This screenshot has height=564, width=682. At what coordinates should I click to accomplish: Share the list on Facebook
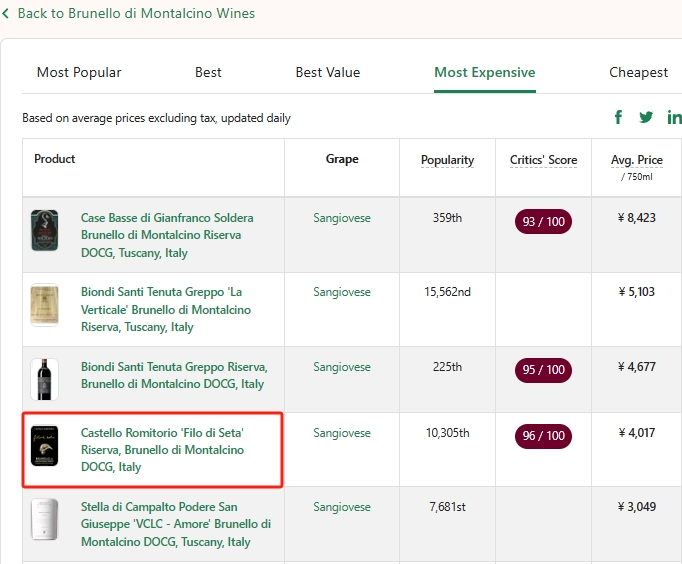click(618, 118)
